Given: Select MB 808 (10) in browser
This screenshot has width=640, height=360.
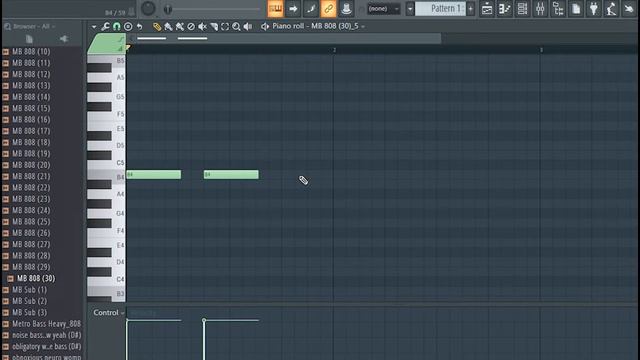Looking at the screenshot, I should coord(31,52).
